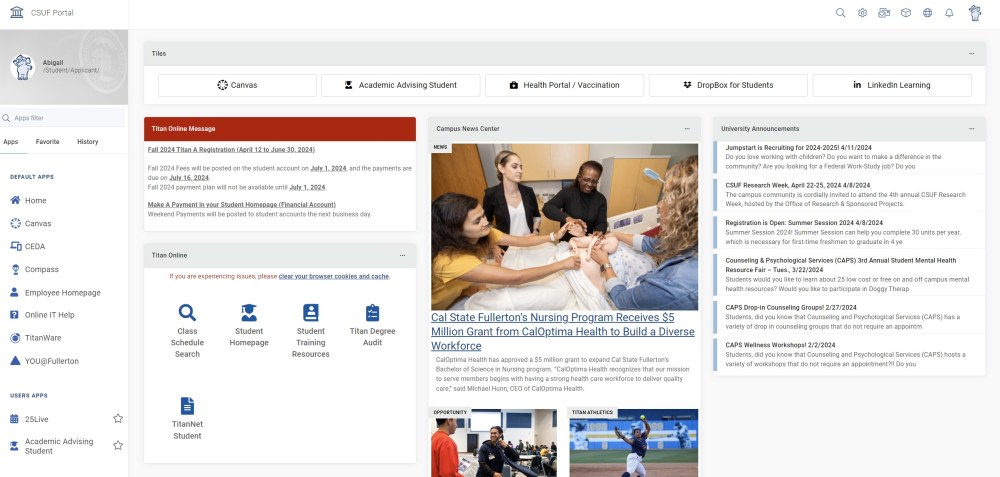Click clear your browser cookies and cache link
The height and width of the screenshot is (477, 1000).
(x=334, y=277)
